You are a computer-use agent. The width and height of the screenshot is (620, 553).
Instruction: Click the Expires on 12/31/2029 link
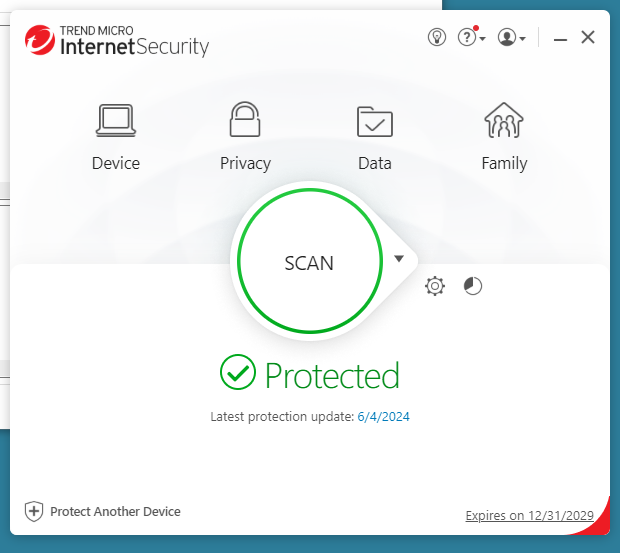530,516
